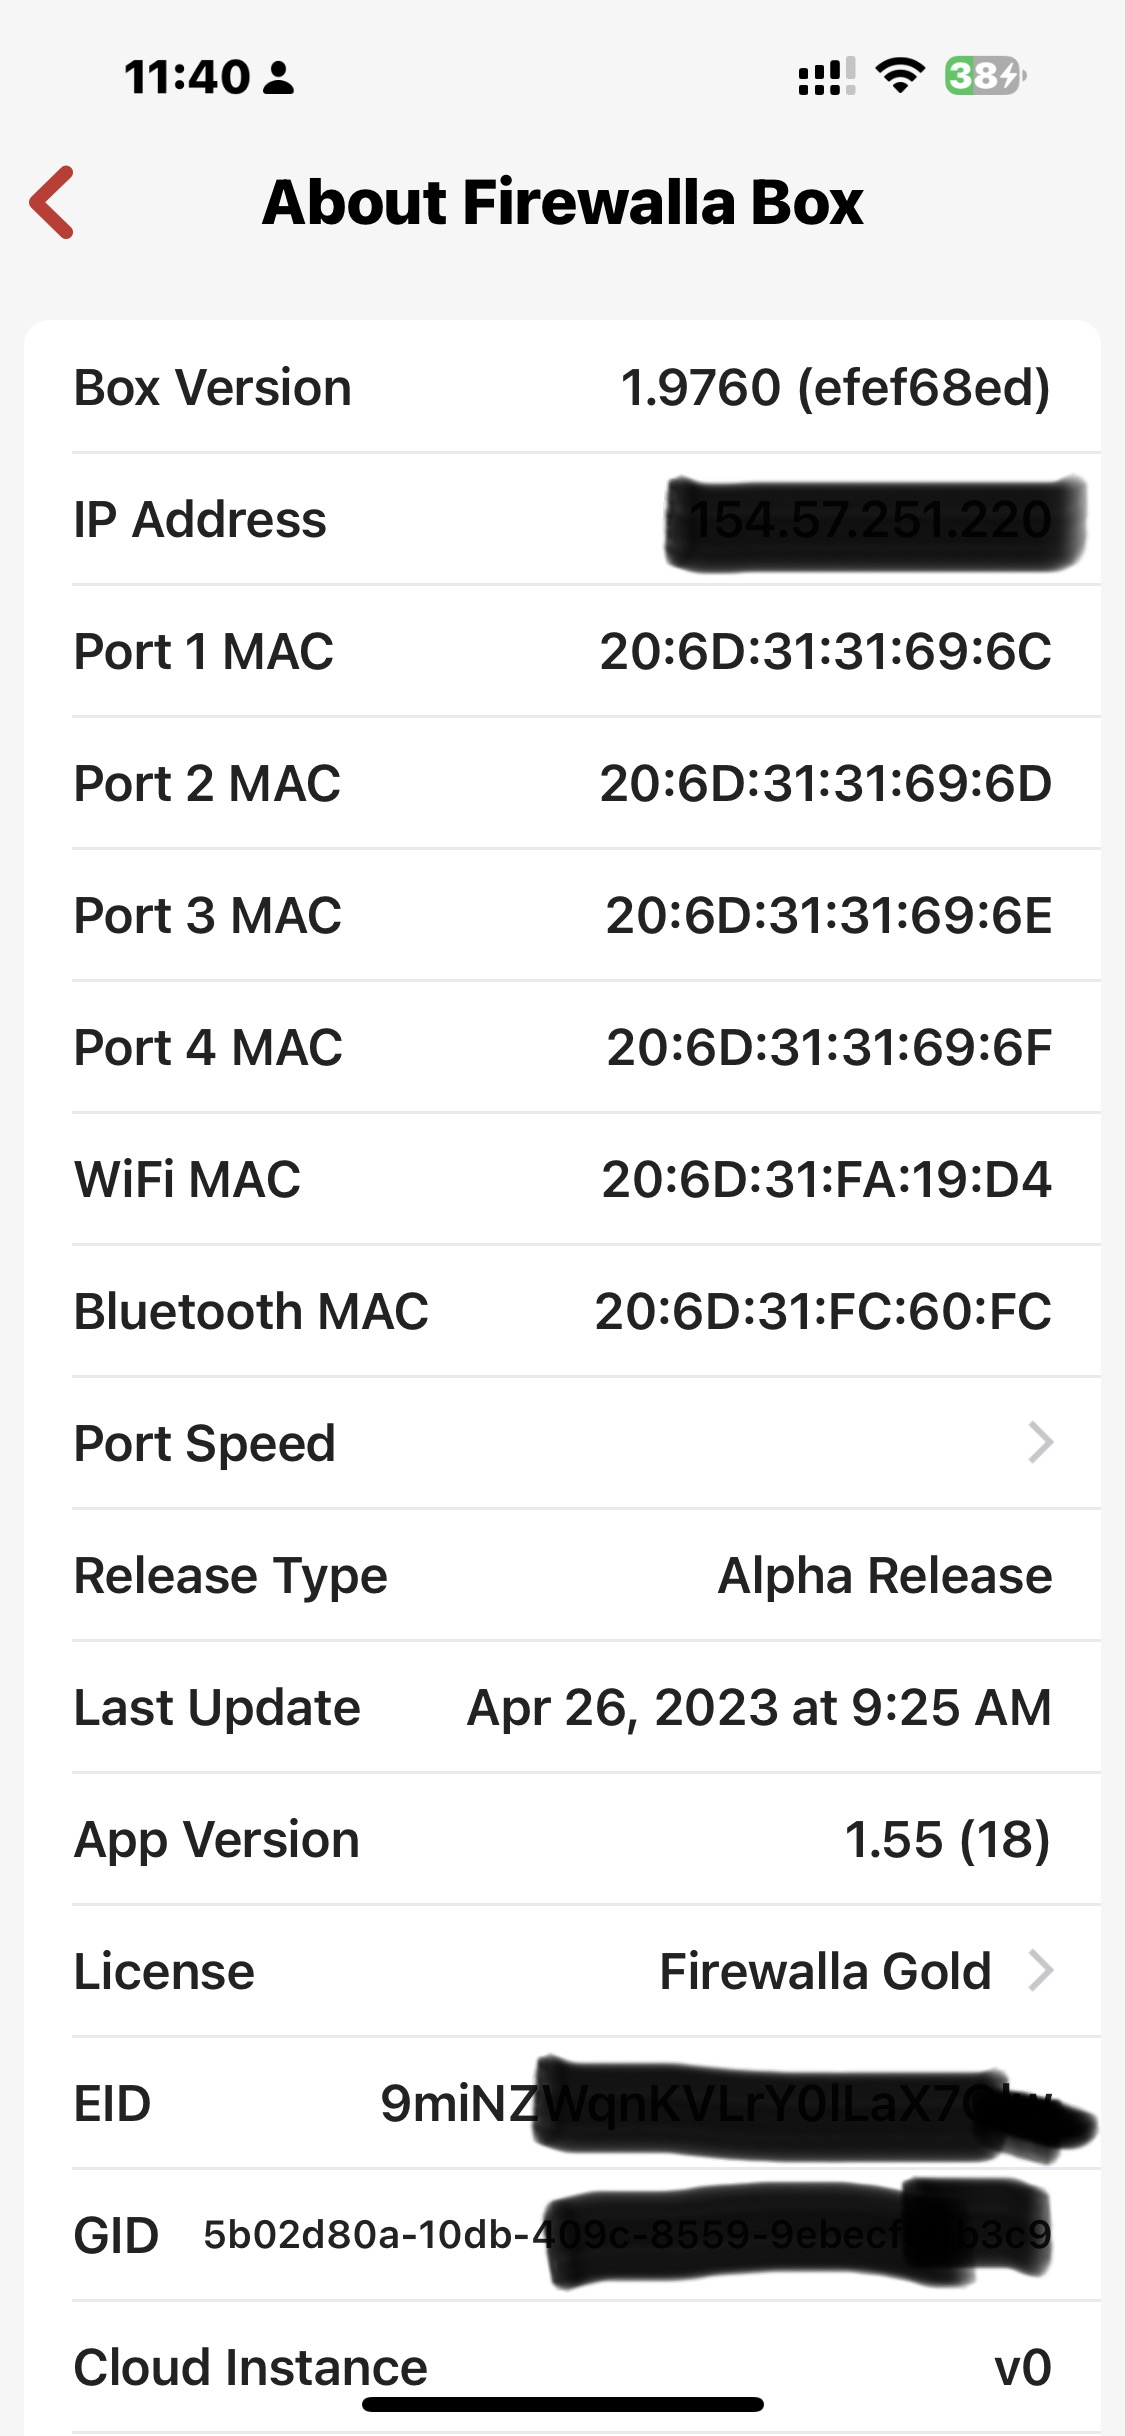Select the Port 2 MAC address value
1125x2436 pixels.
[825, 784]
